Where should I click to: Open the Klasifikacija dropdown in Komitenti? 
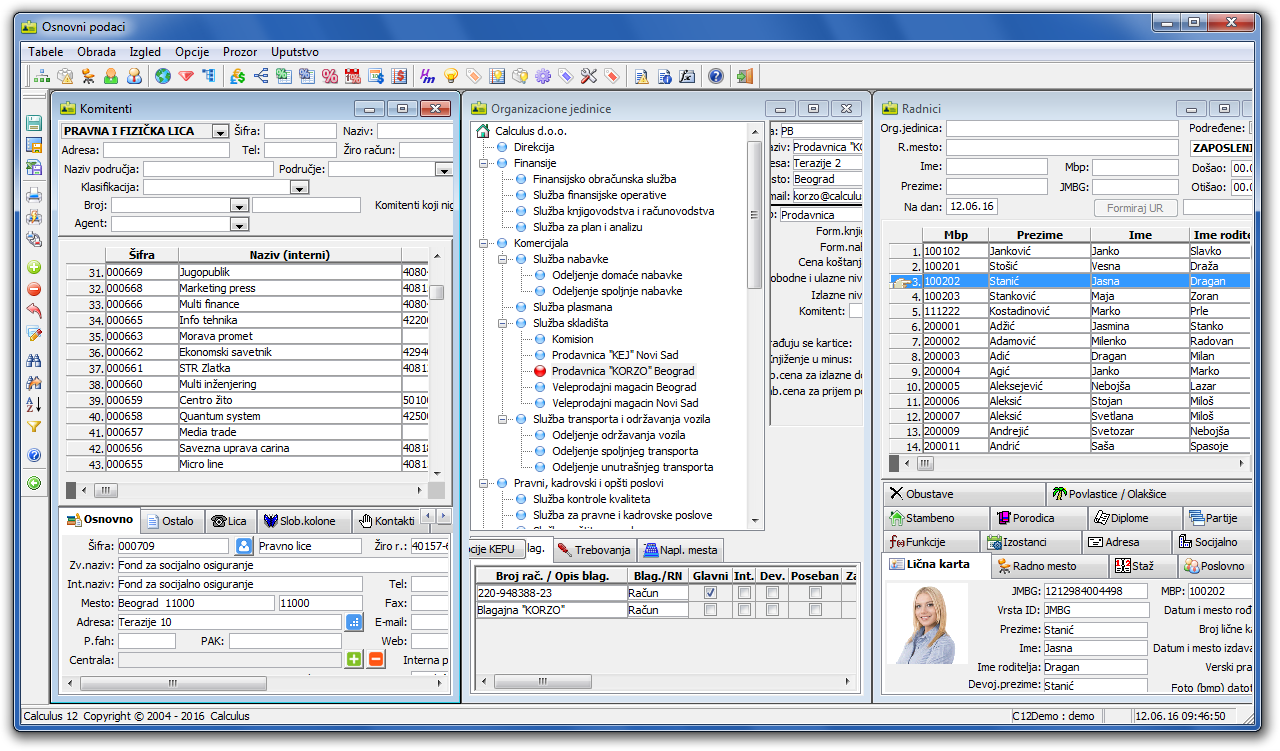click(298, 187)
